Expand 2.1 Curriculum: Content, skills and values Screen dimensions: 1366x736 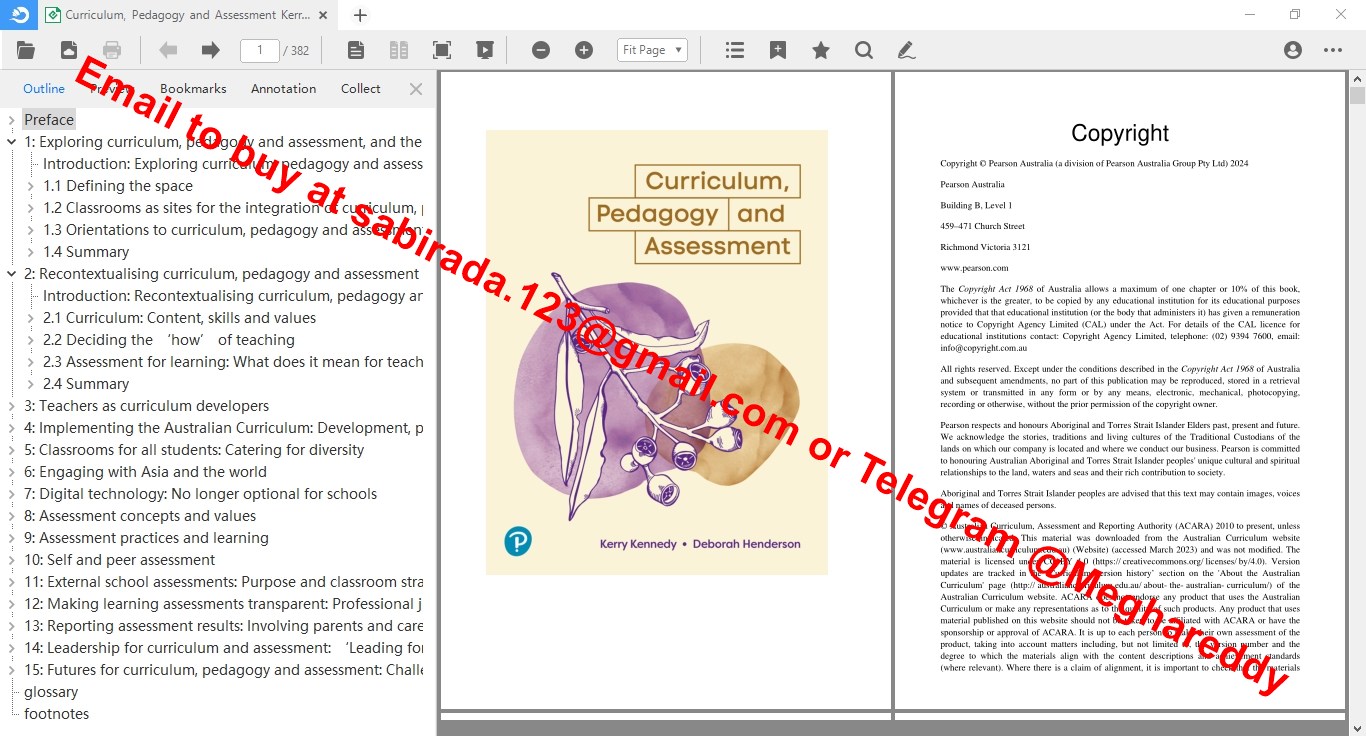coord(30,318)
